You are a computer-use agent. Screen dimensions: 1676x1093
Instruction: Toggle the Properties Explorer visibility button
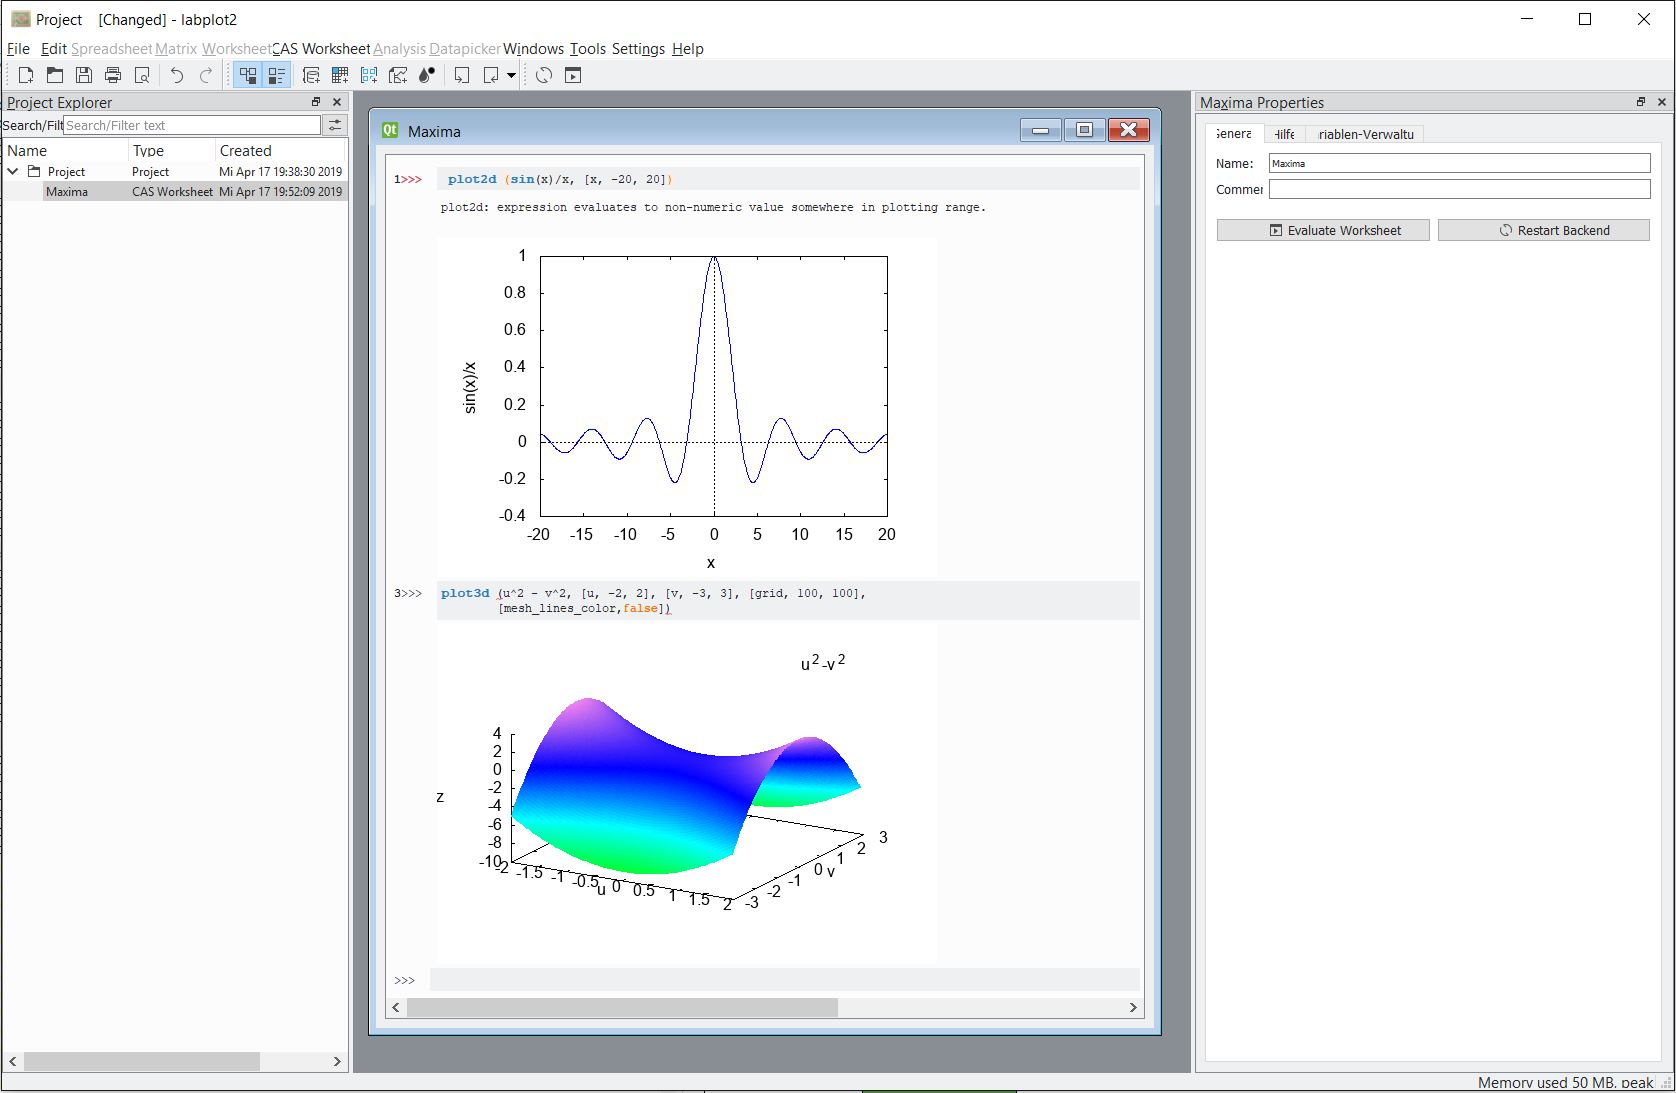[x=276, y=74]
